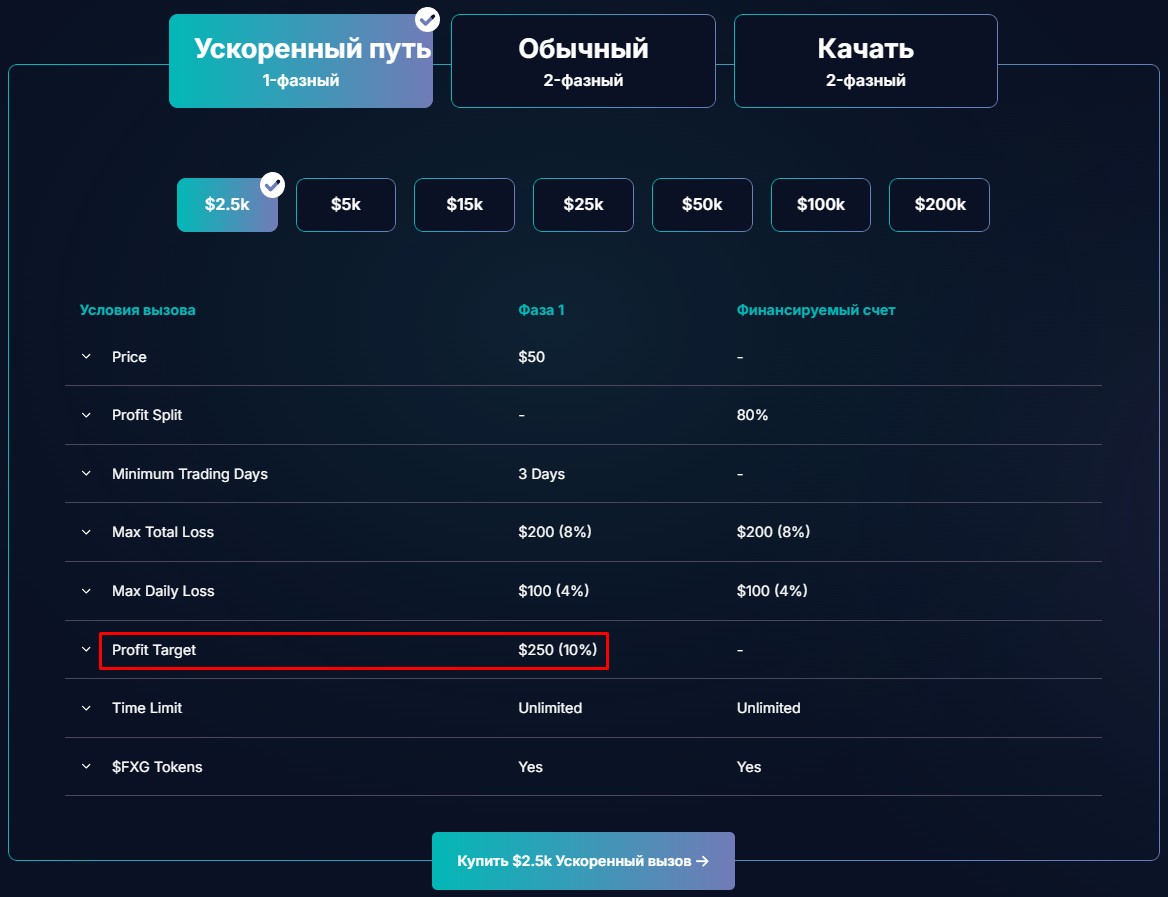Expand the $FXG Tokens row chevron
This screenshot has width=1168, height=897.
point(86,767)
